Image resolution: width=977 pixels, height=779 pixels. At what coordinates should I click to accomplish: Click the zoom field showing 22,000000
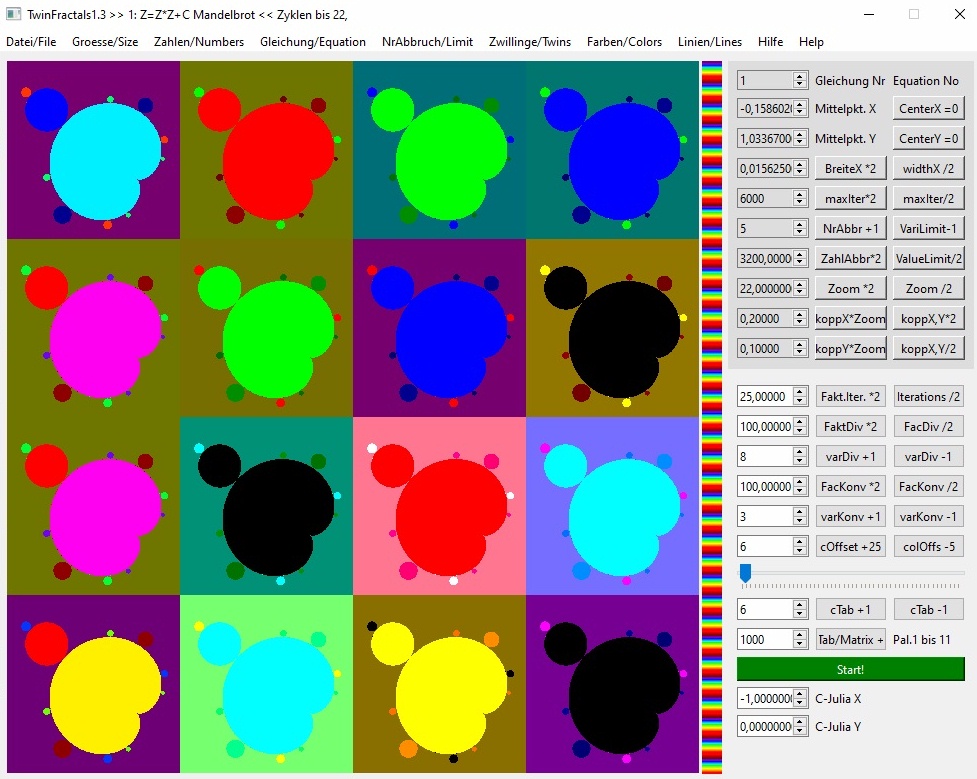coord(773,289)
